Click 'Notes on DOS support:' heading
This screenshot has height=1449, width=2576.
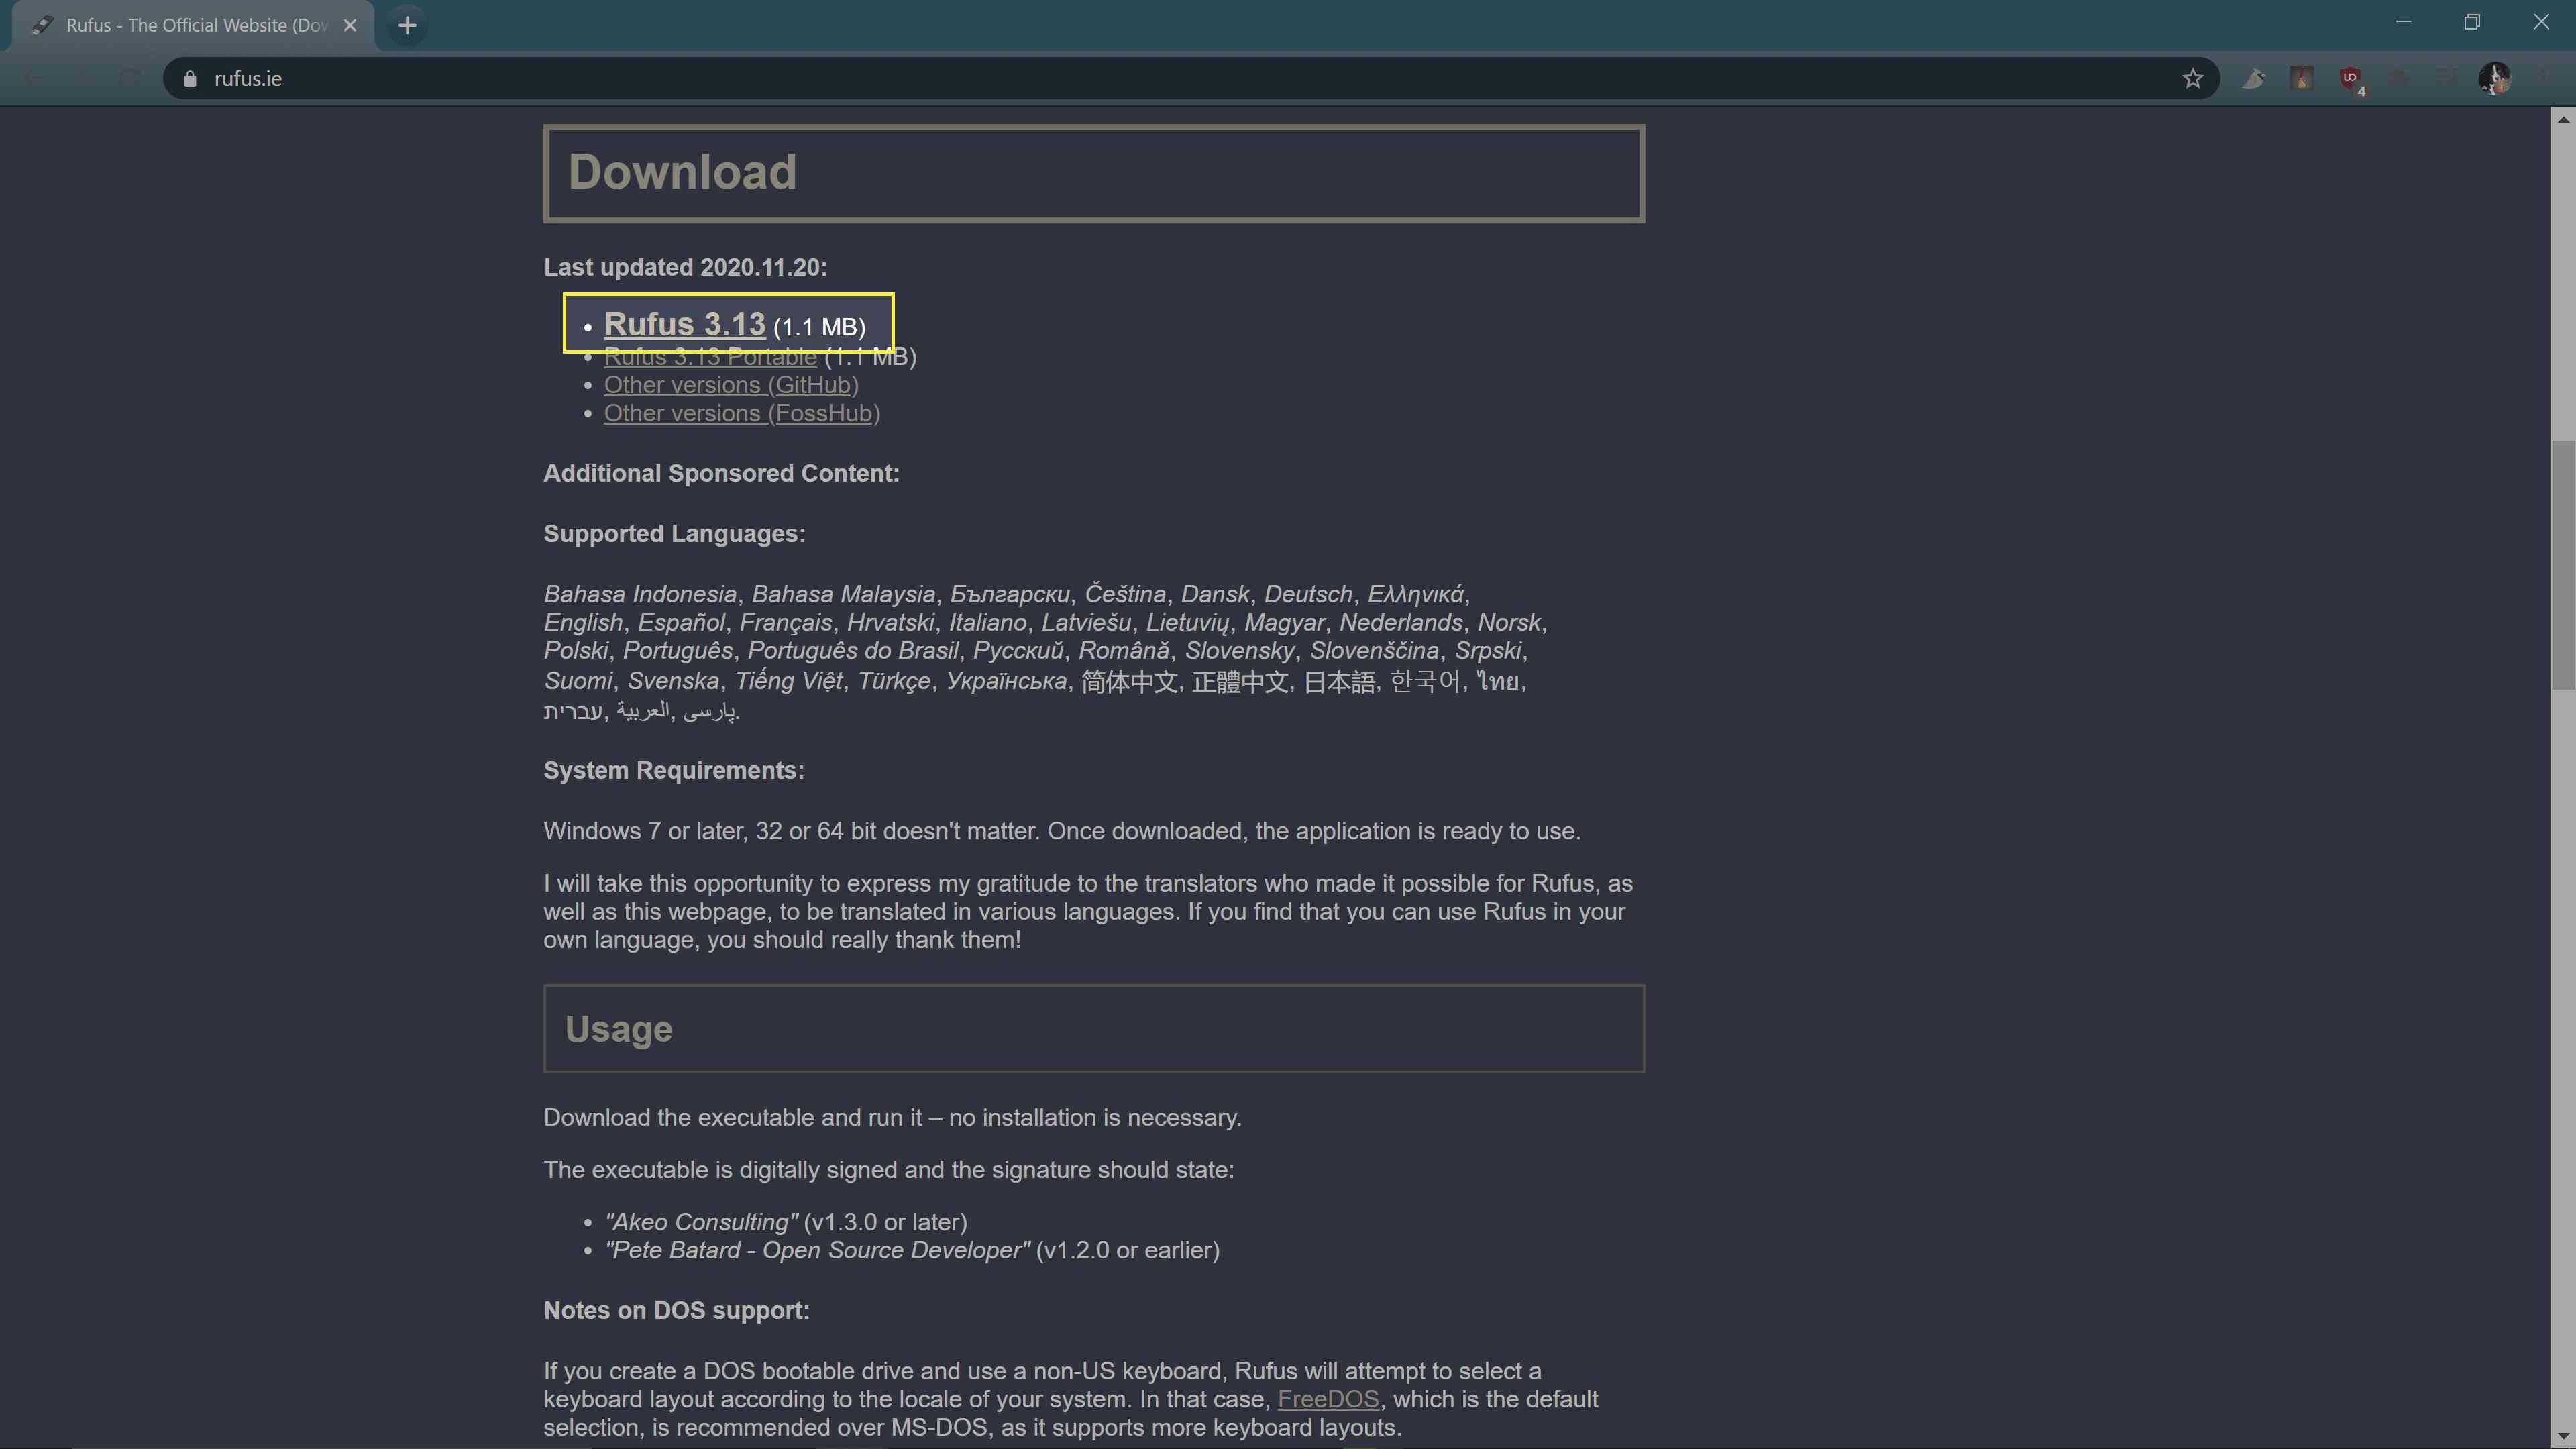(x=676, y=1310)
